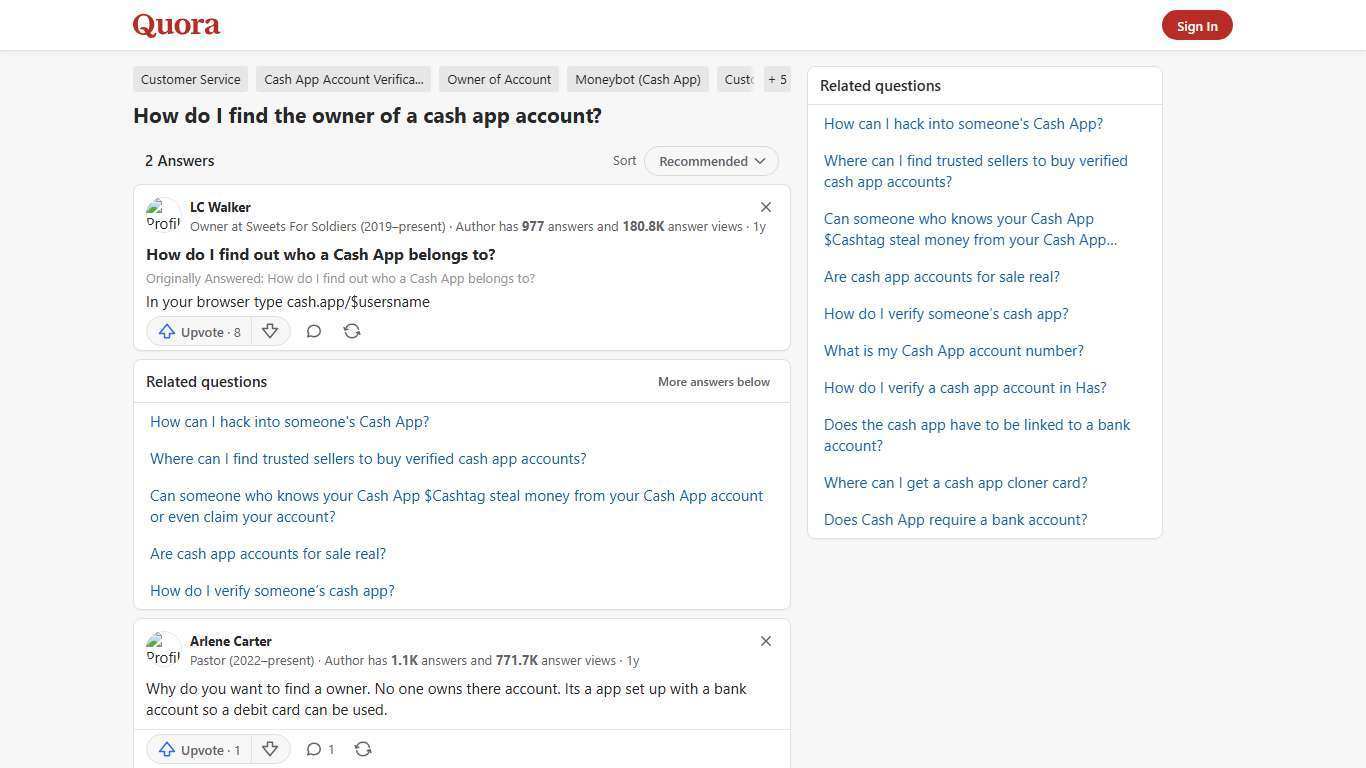Screen dimensions: 1366x768
Task: Upvote Arlene Carter's answer
Action: click(198, 749)
